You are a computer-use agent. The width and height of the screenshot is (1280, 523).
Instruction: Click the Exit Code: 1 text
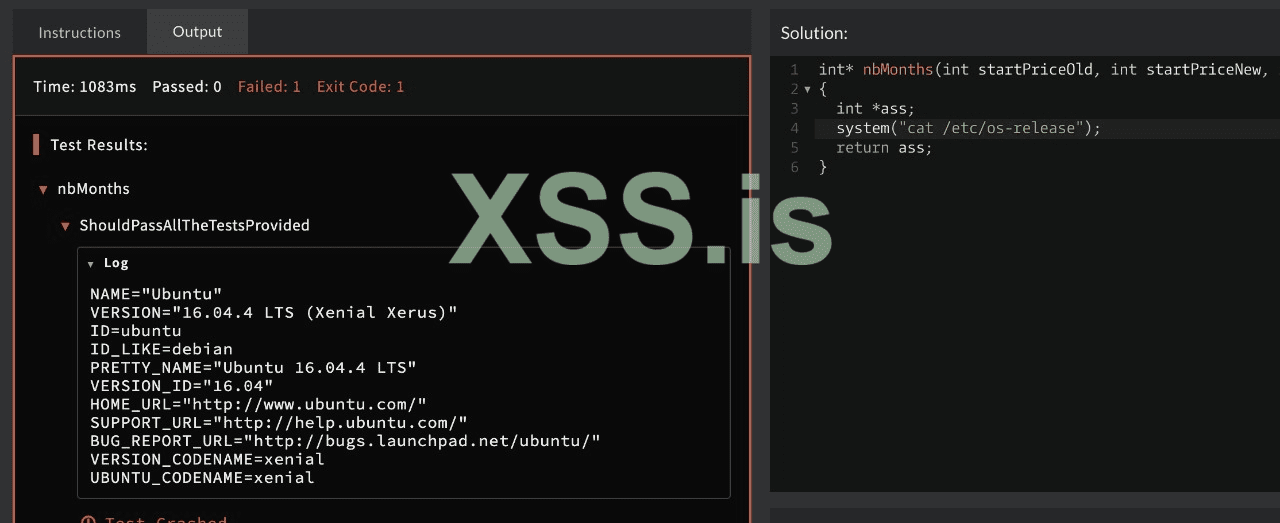[x=361, y=87]
